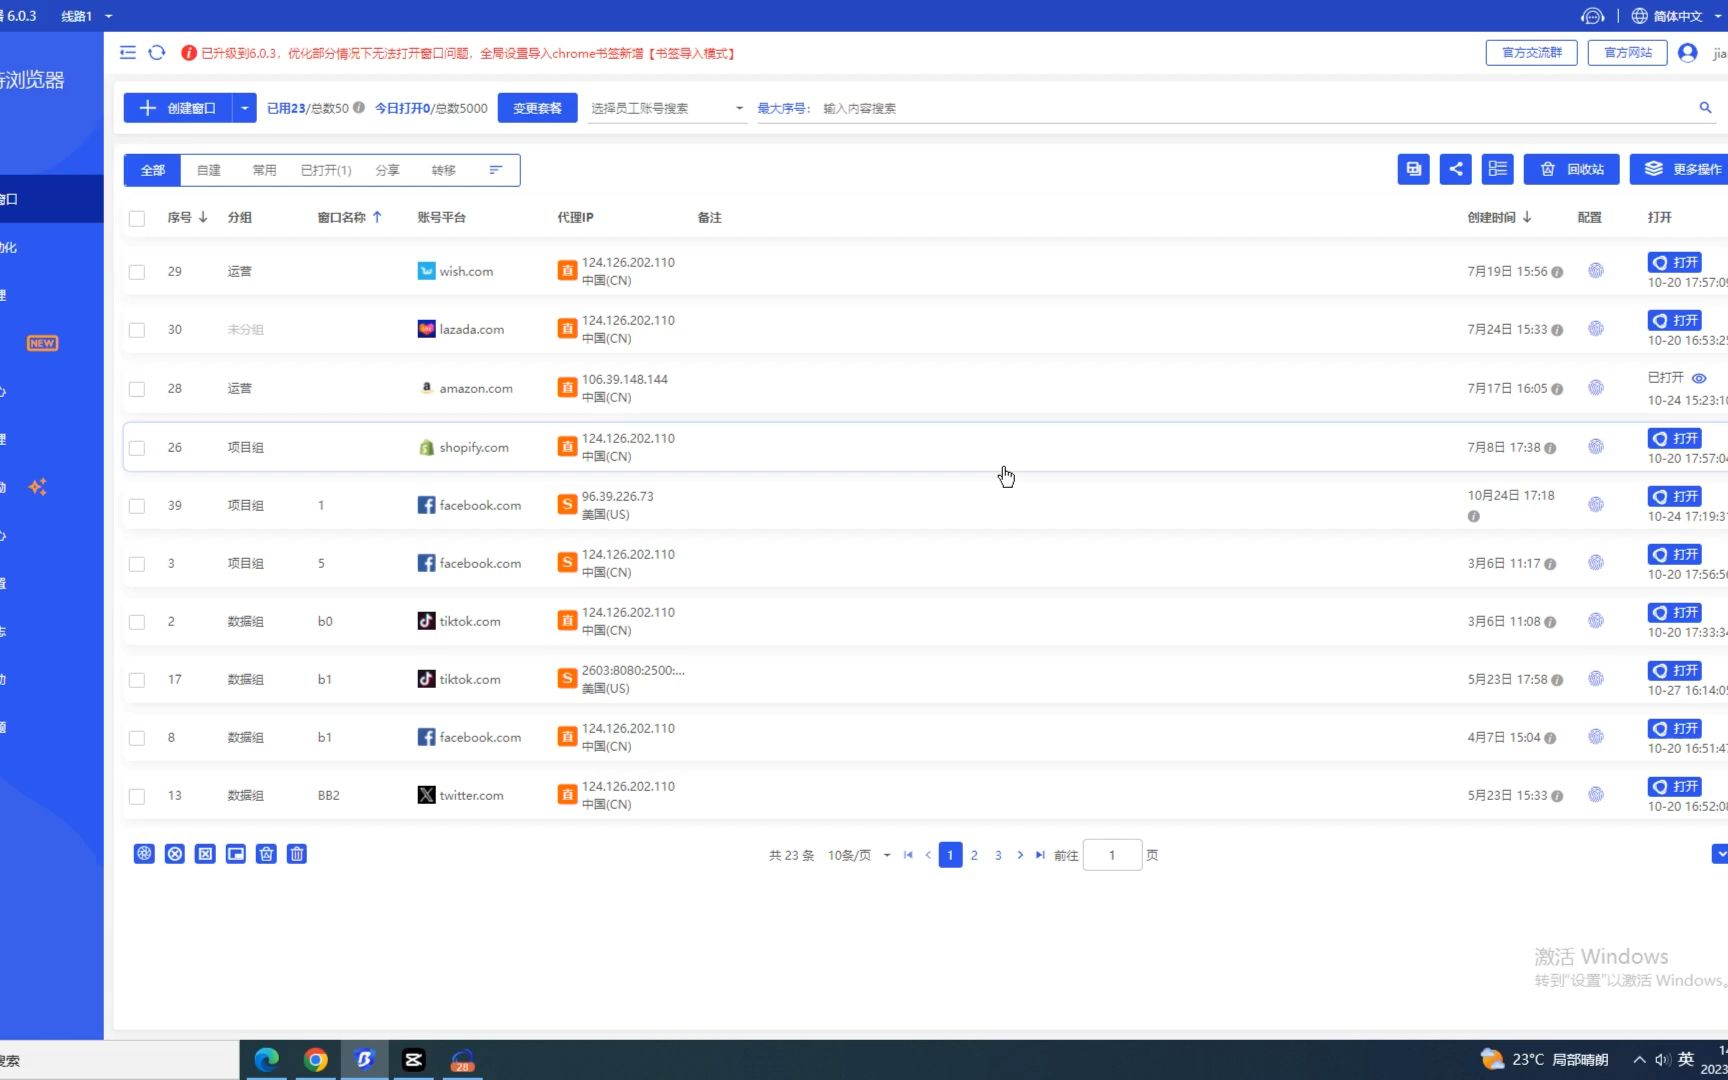Click the share icon button
This screenshot has width=1728, height=1080.
(x=1455, y=169)
